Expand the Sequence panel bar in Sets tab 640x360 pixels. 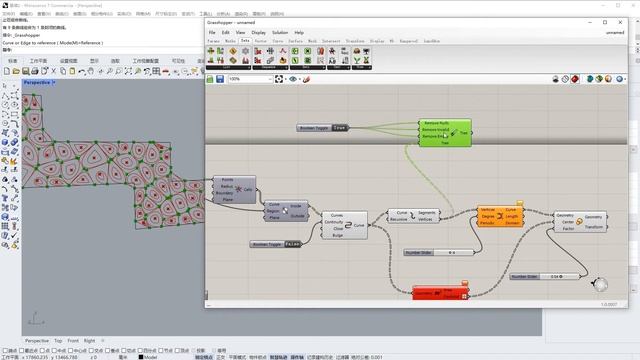tap(271, 67)
